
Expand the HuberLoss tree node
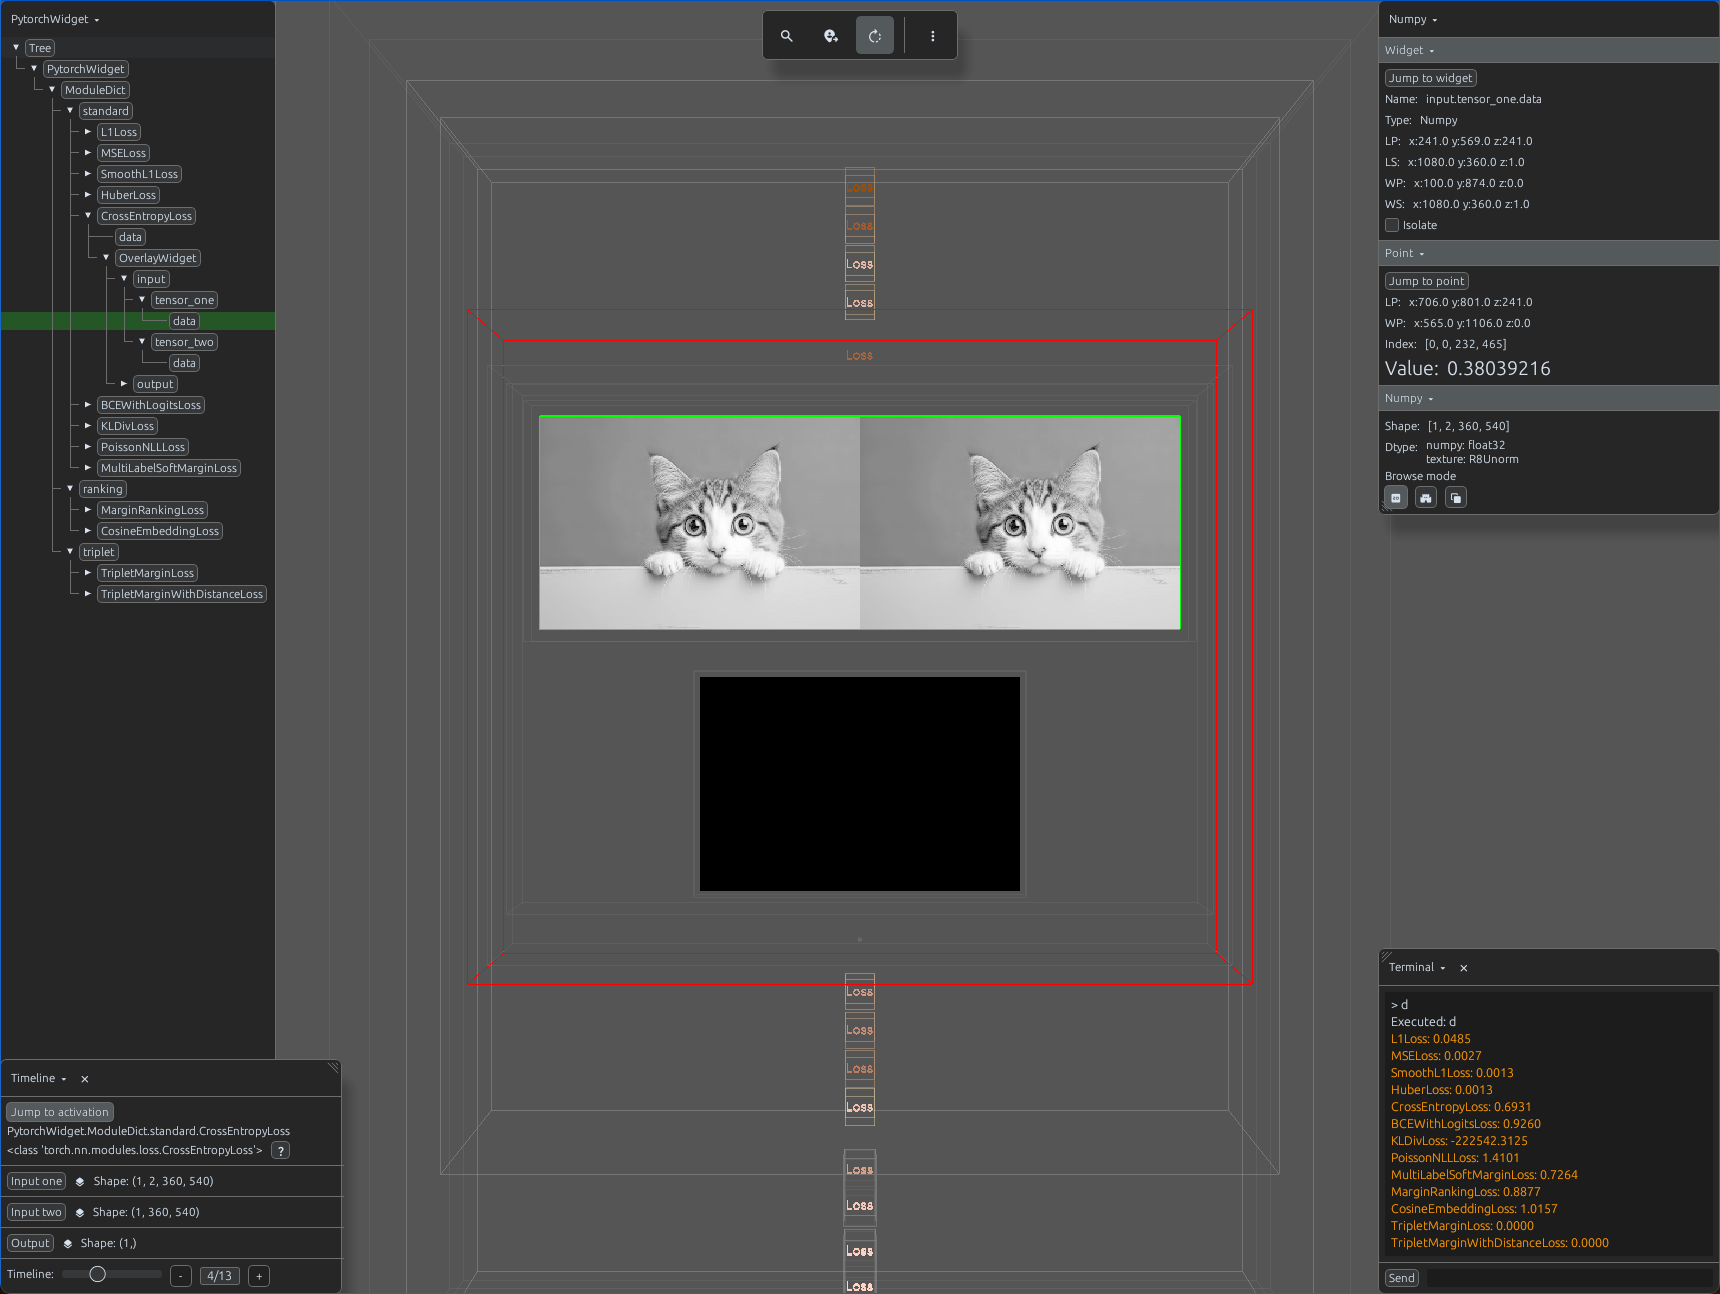88,195
